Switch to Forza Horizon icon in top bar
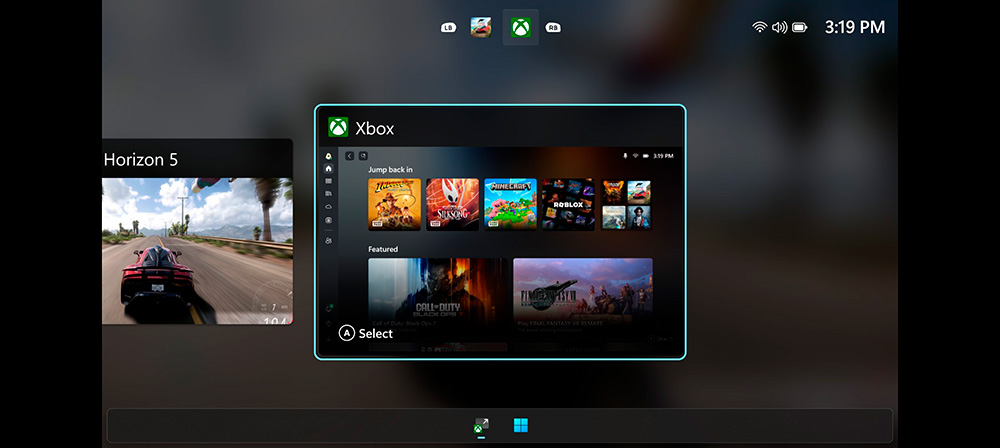Screen dimensions: 1000x448 click(x=481, y=27)
